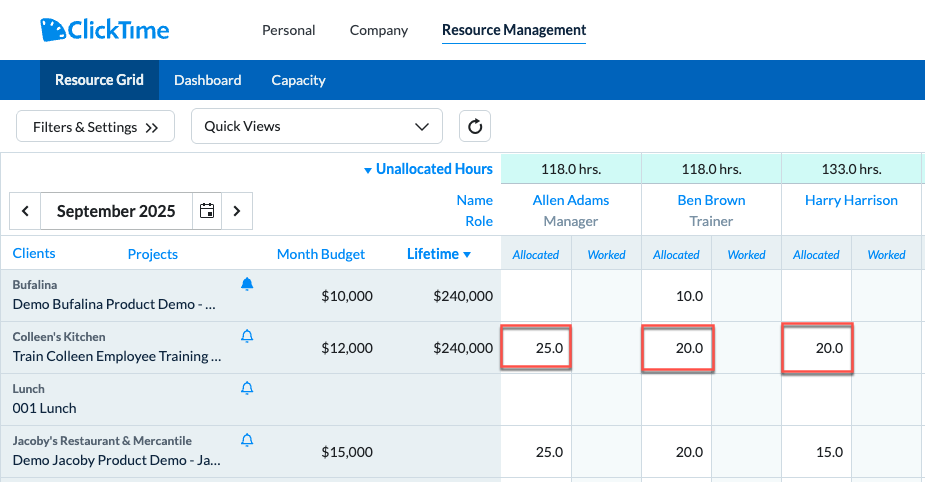Switch to the Resource Grid tab
The width and height of the screenshot is (925, 482).
click(99, 80)
